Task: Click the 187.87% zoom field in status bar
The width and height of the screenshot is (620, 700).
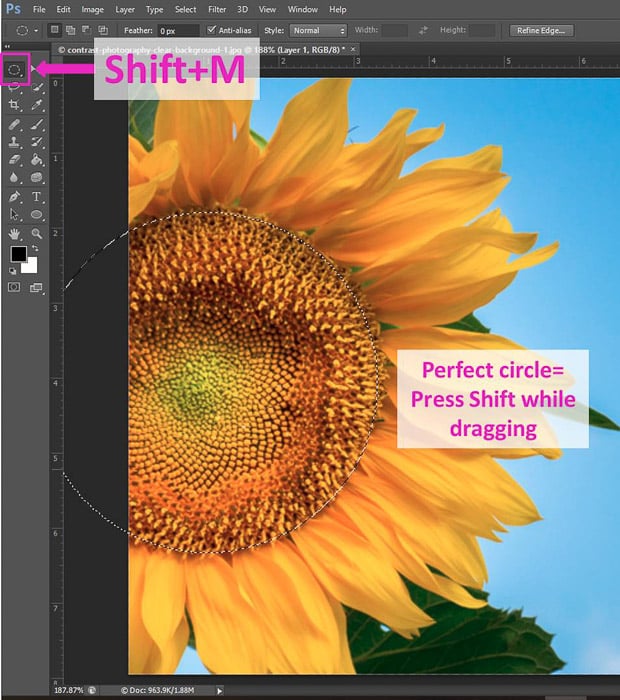Action: (69, 690)
